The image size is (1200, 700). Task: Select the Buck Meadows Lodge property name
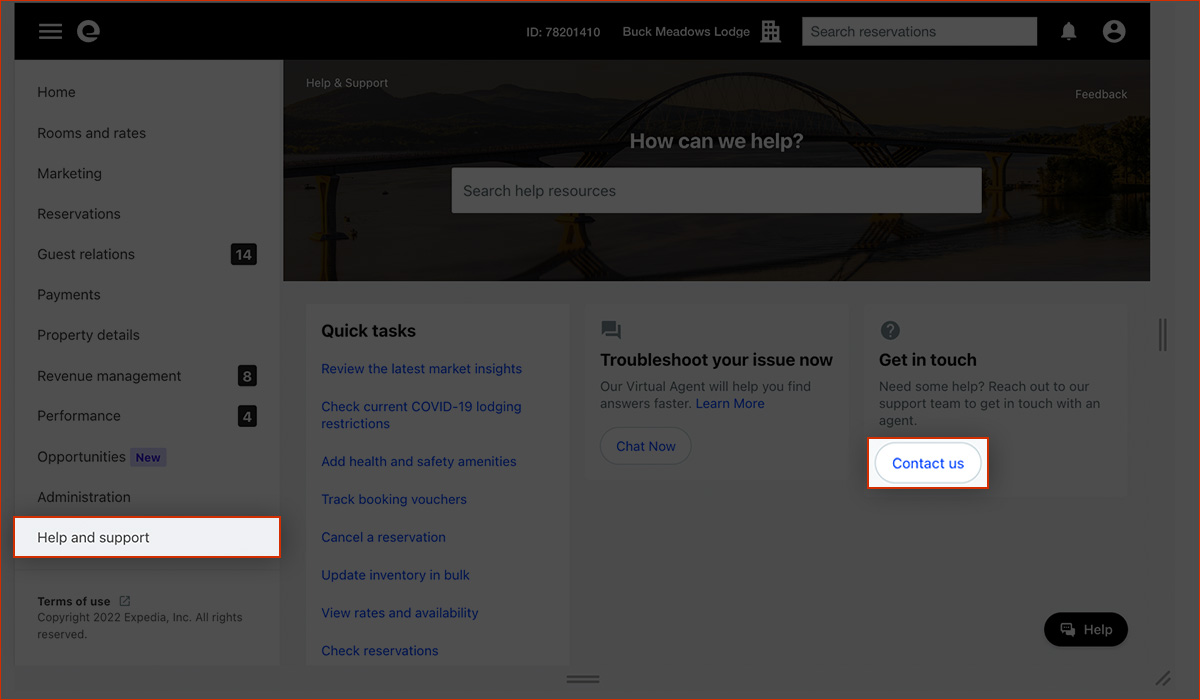[686, 32]
